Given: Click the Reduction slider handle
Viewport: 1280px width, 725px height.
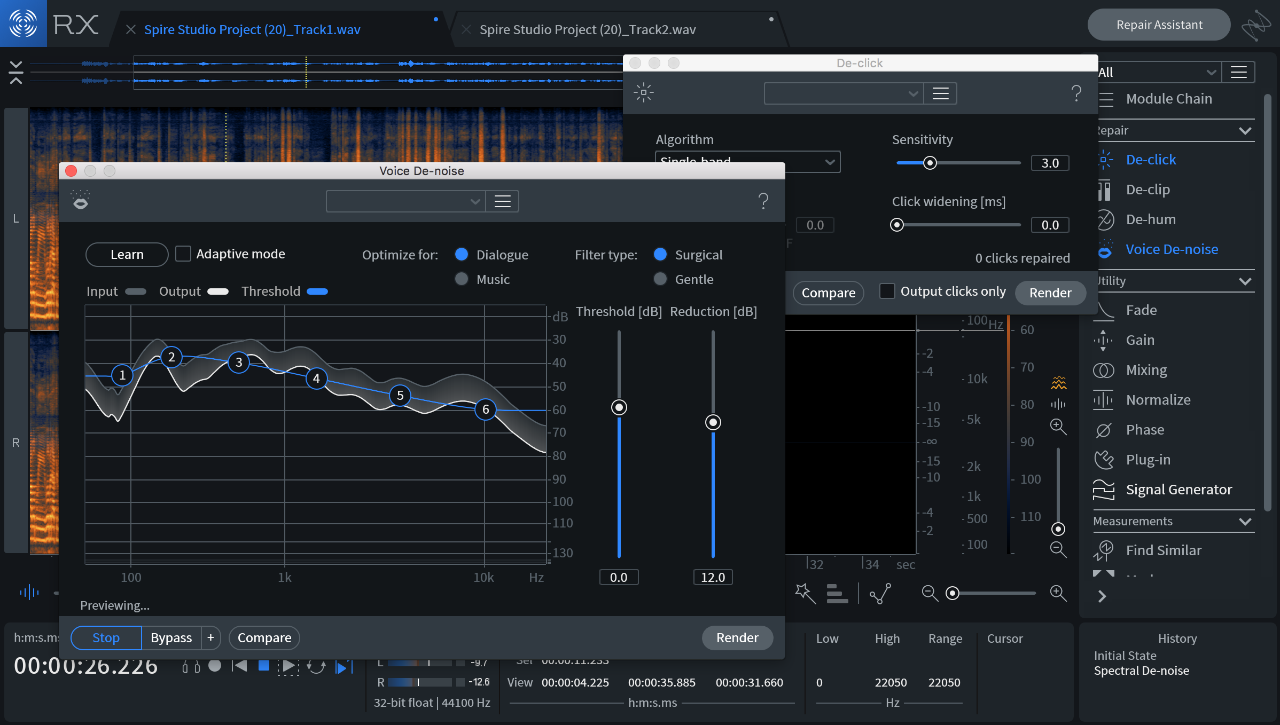Looking at the screenshot, I should pos(713,422).
